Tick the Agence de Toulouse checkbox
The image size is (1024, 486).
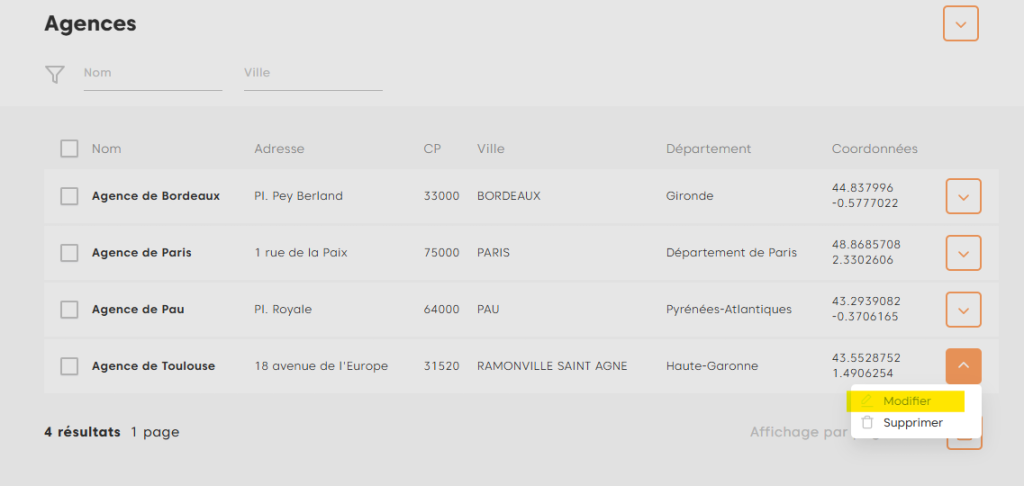pos(69,366)
